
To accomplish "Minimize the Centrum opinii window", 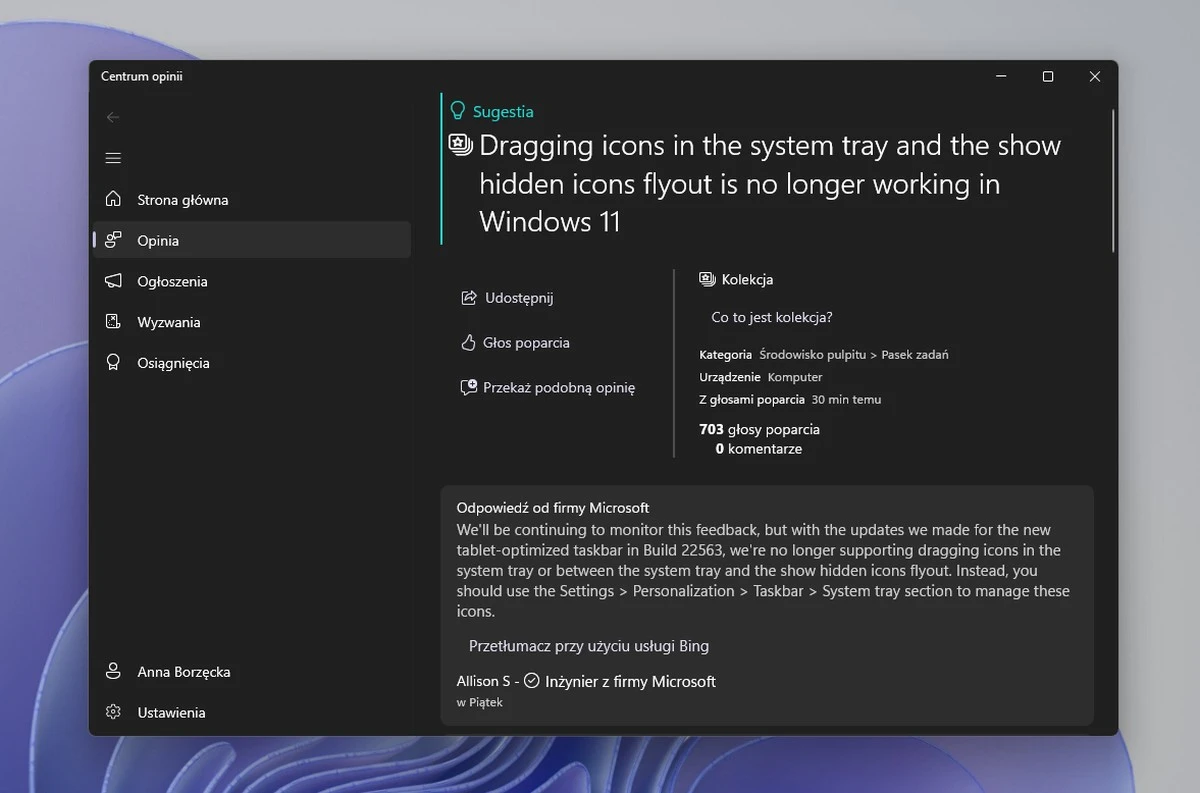I will tap(1001, 77).
